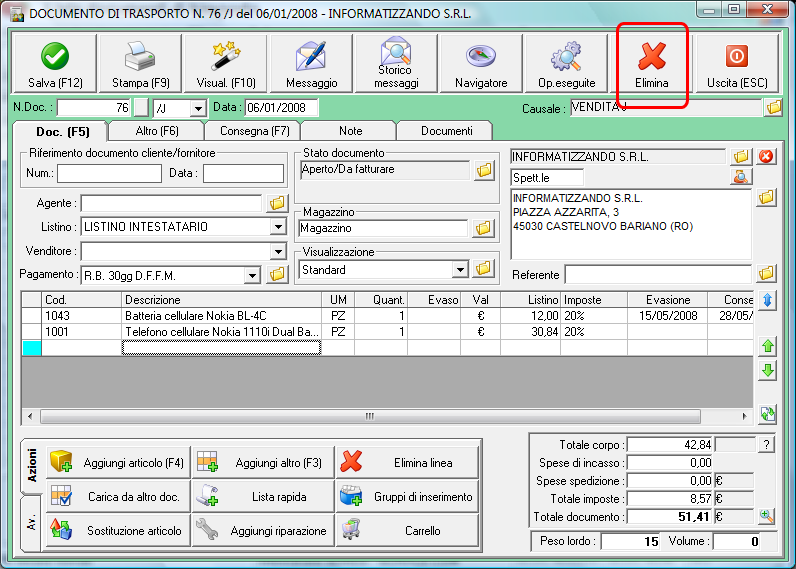Search contact icon next to Spett.le
Viewport: 796px width, 569px height.
tap(741, 177)
